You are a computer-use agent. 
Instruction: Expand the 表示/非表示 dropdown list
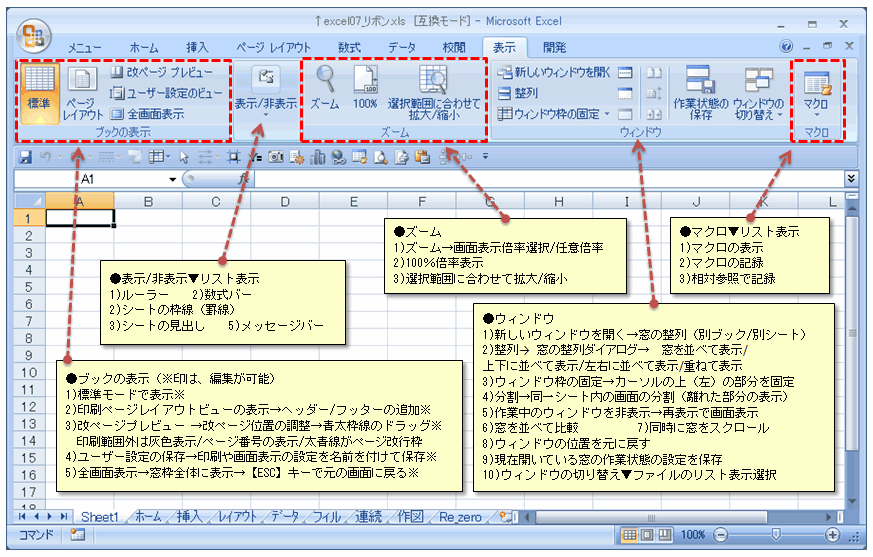266,115
